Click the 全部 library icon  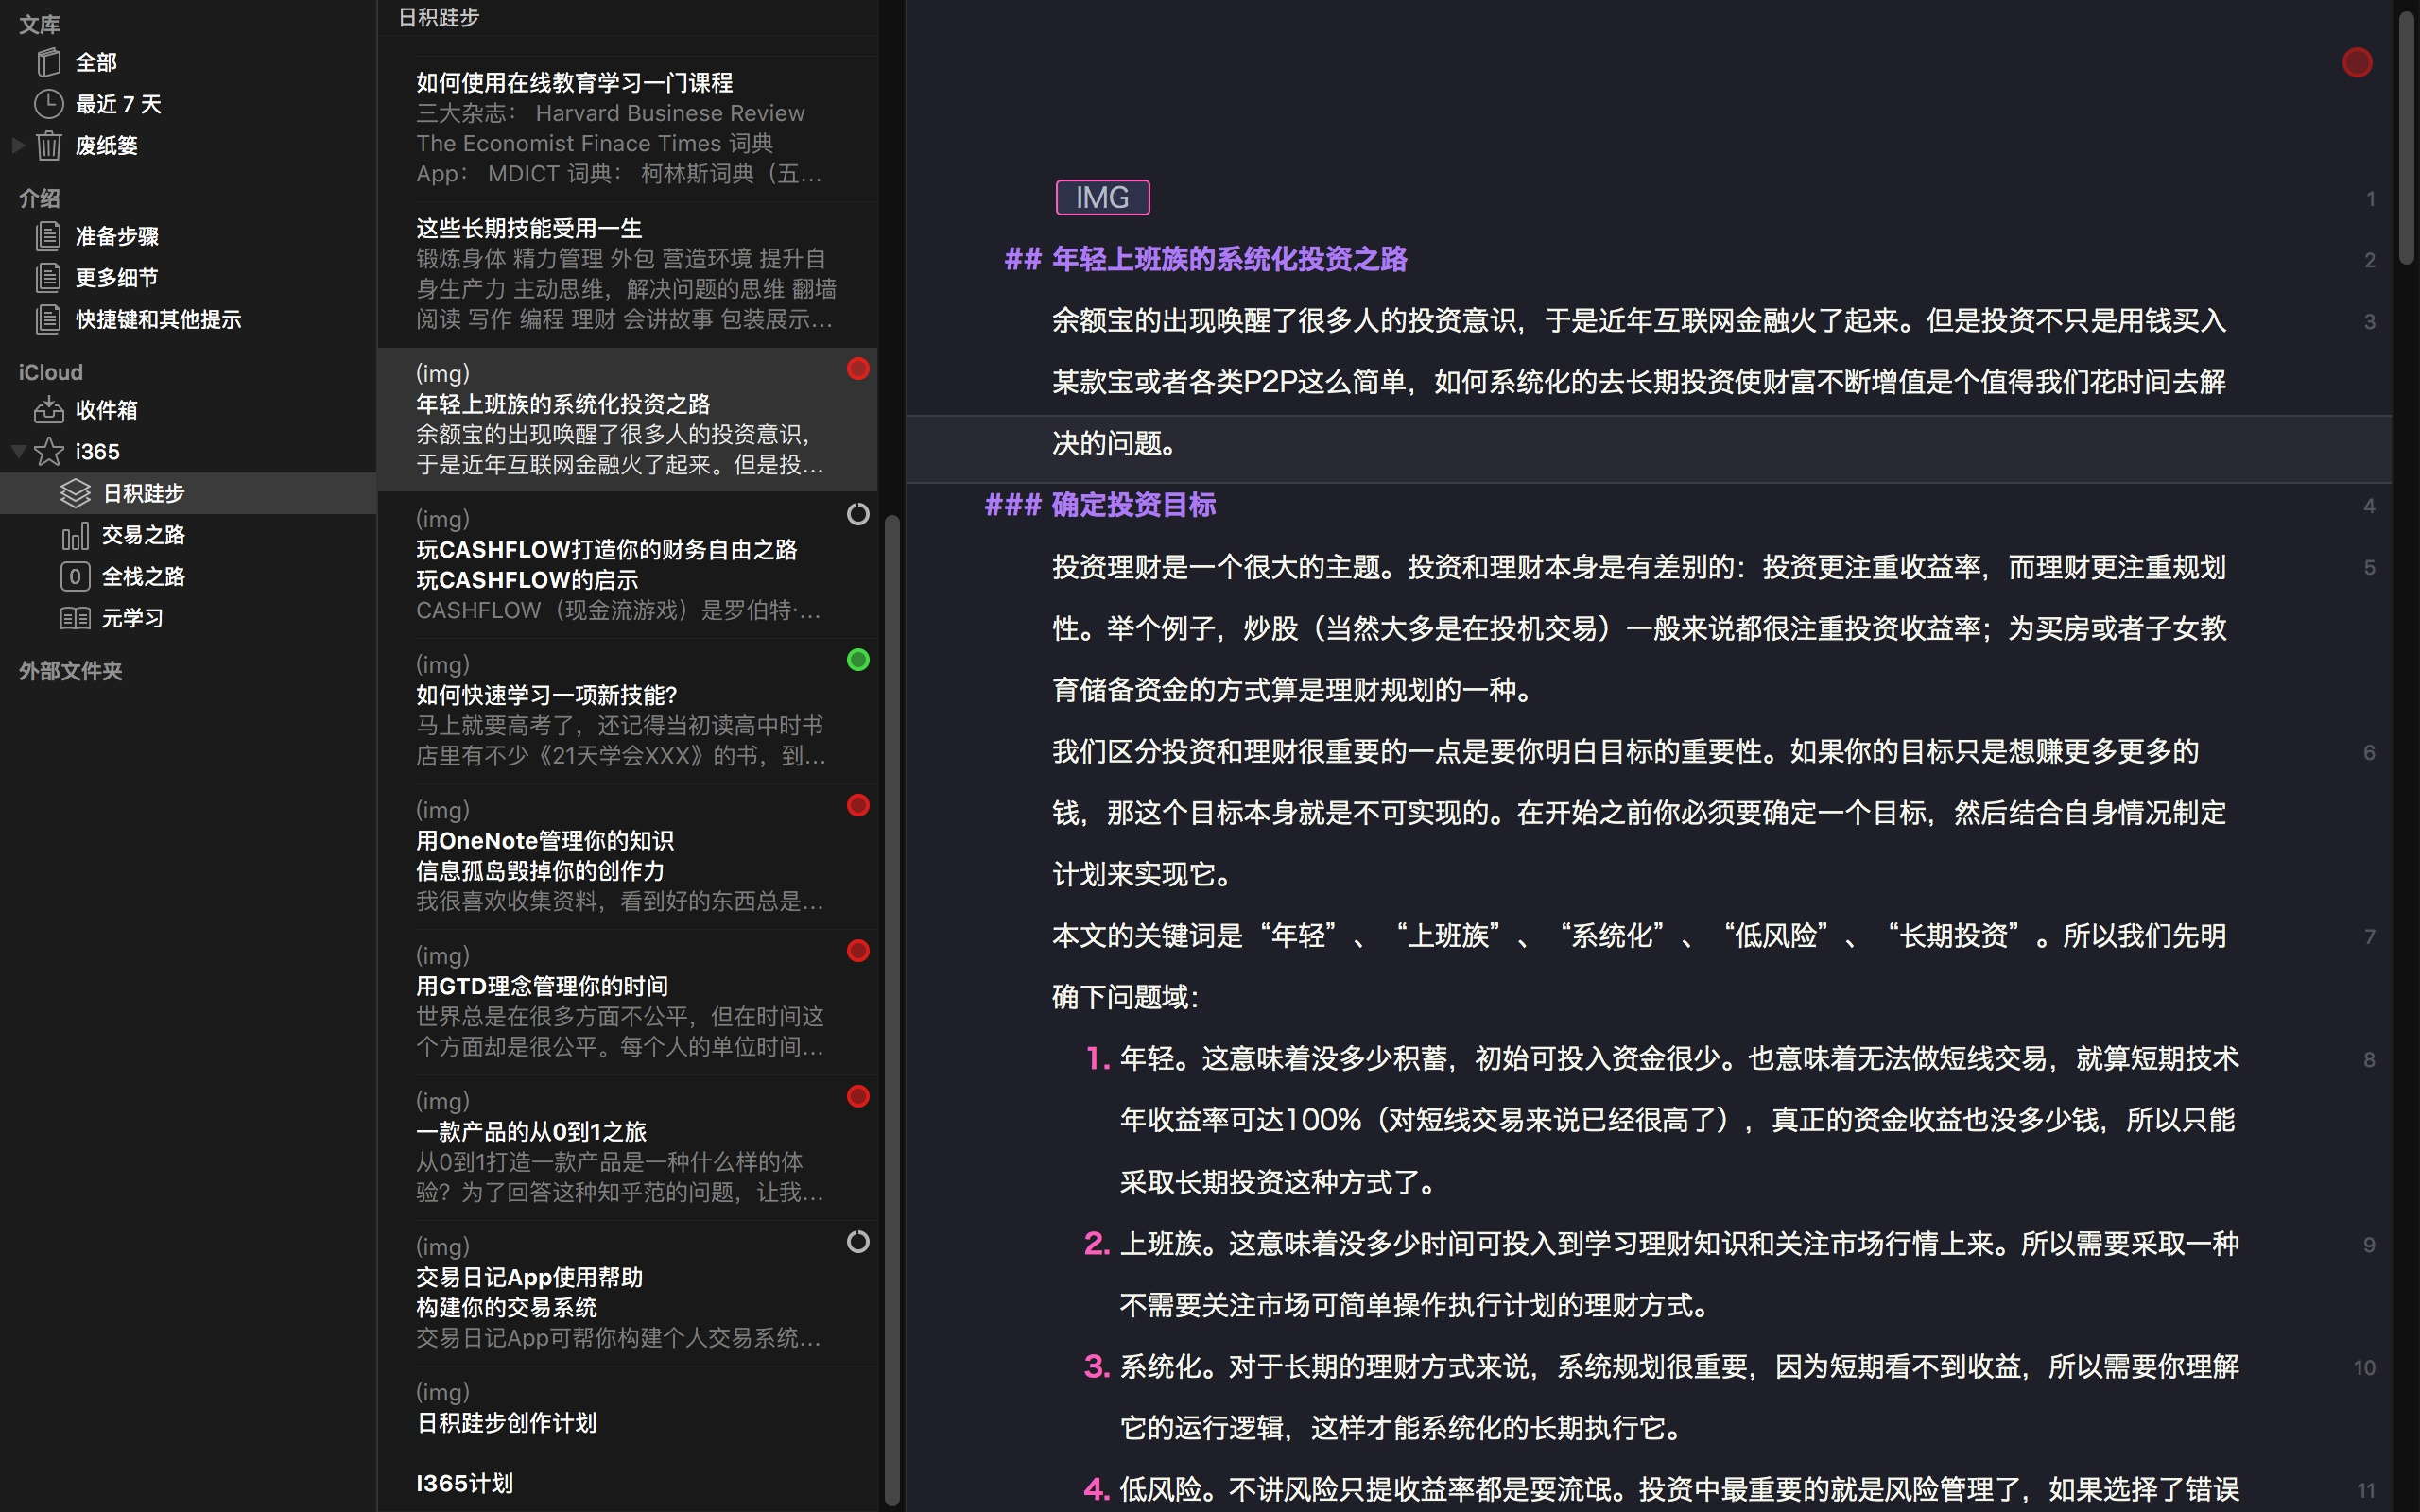point(48,62)
